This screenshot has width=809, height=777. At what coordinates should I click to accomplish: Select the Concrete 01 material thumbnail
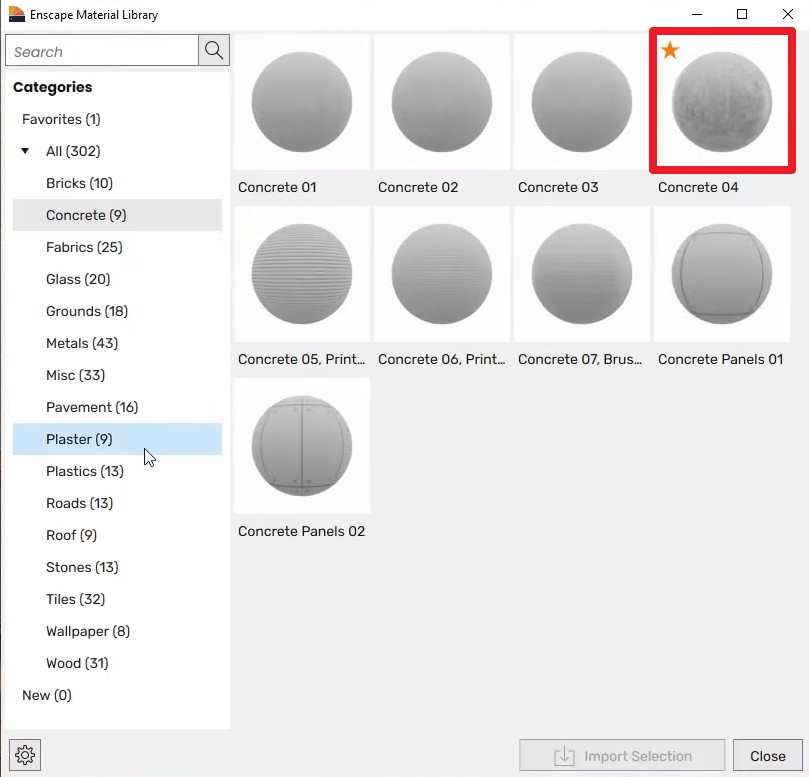302,102
